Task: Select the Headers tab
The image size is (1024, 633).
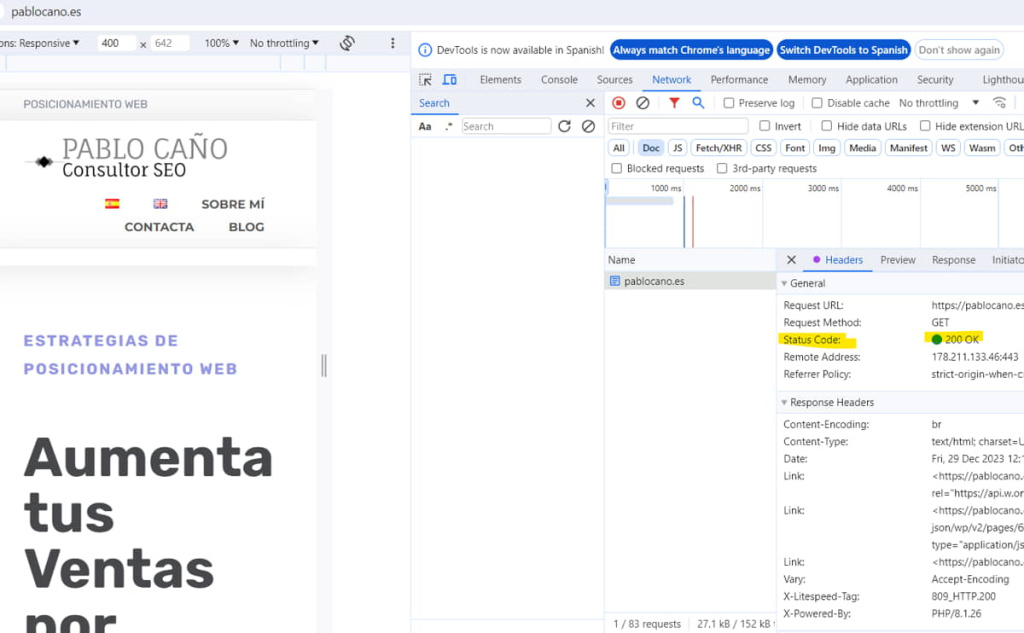Action: (837, 260)
